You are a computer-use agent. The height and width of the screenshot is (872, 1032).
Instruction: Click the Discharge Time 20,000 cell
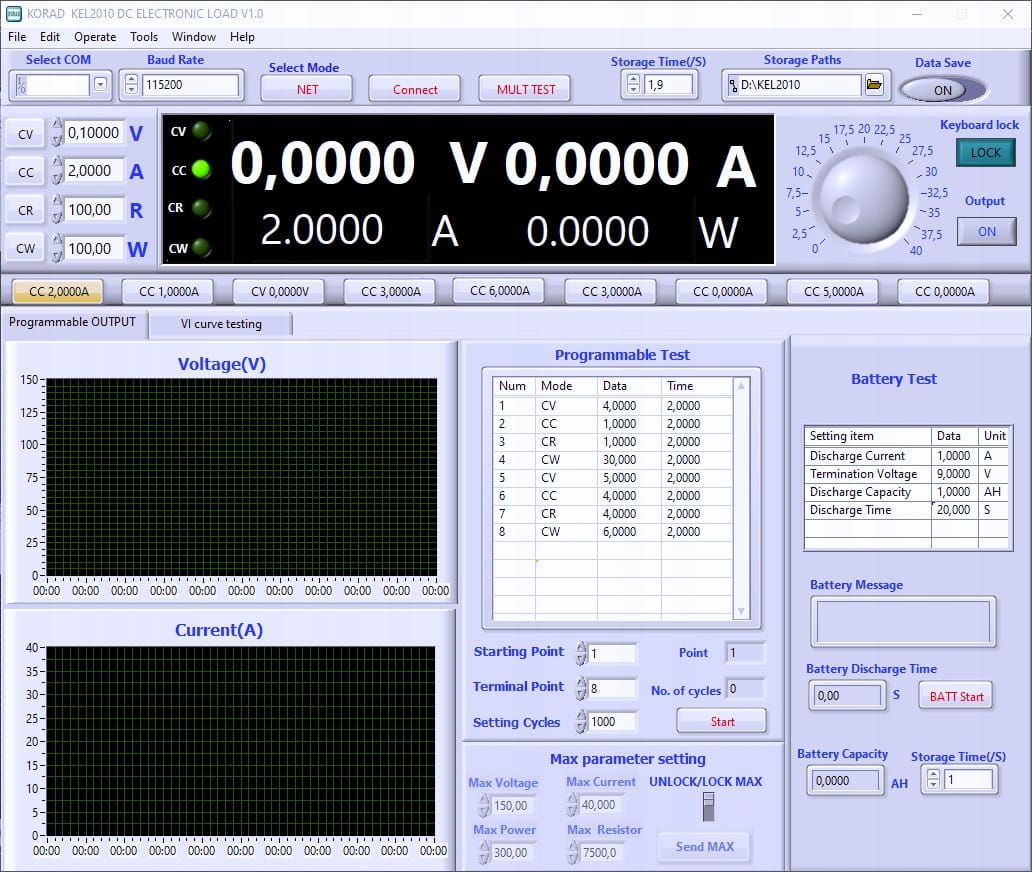[954, 510]
